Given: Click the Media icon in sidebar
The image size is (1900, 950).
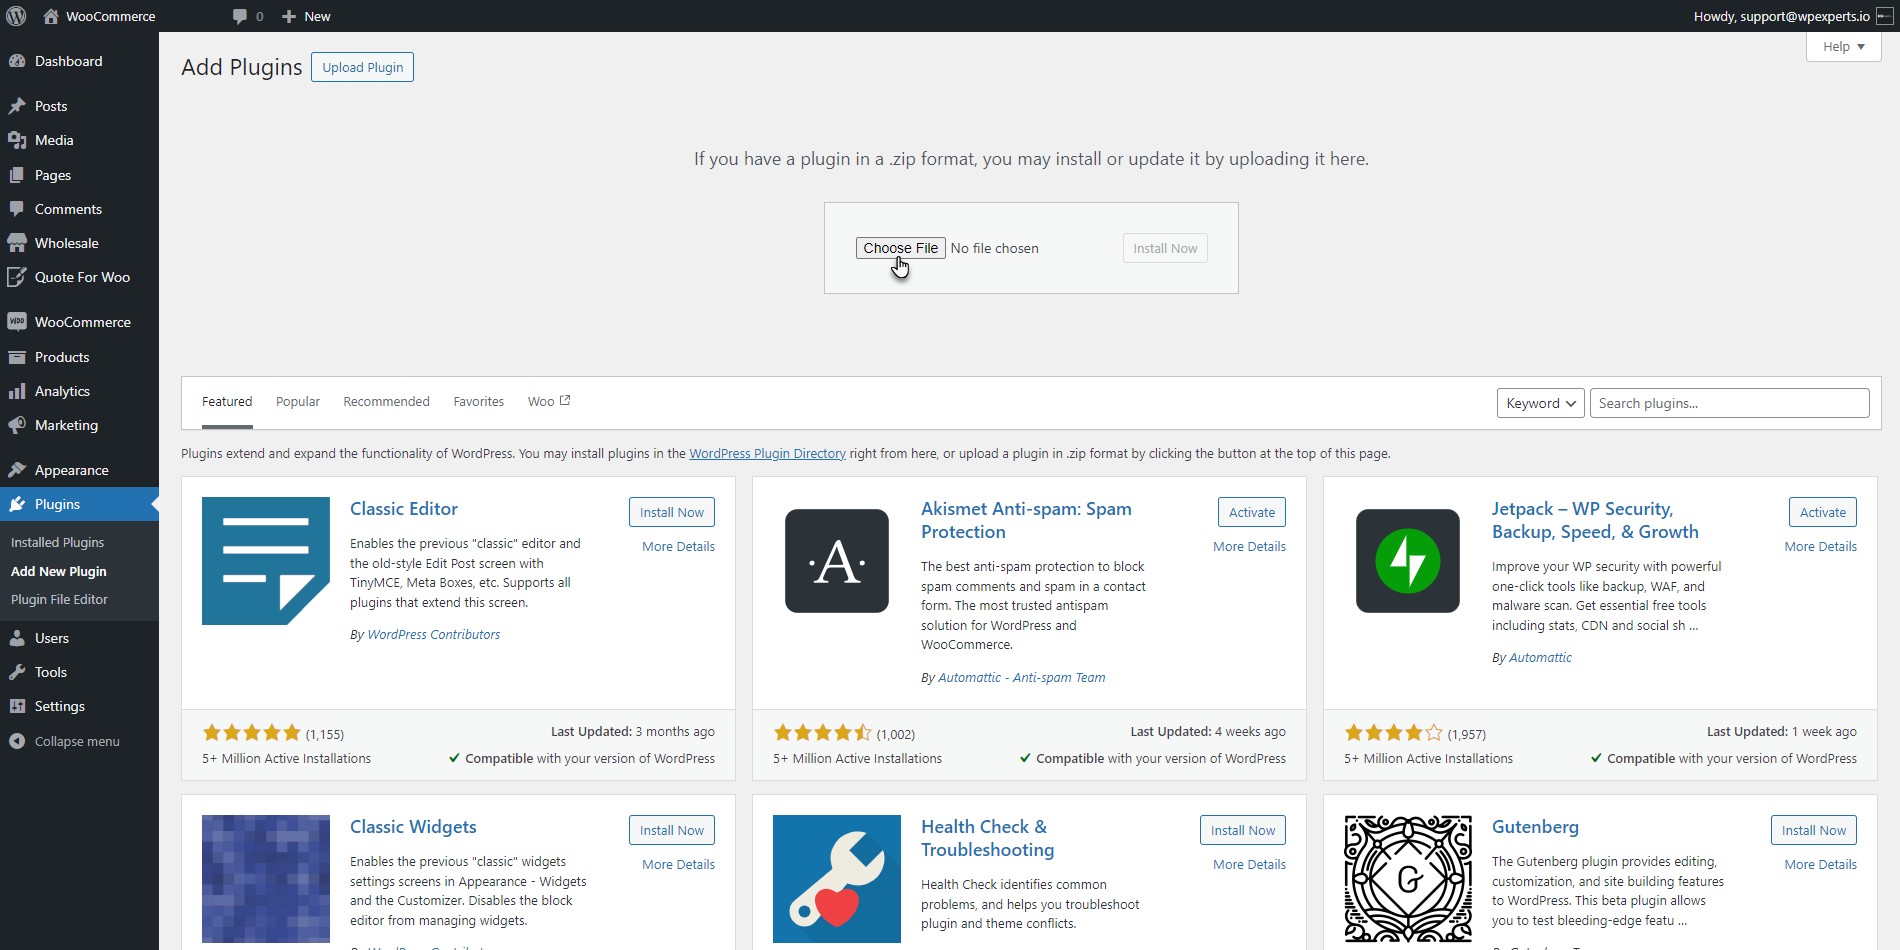Looking at the screenshot, I should 17,140.
